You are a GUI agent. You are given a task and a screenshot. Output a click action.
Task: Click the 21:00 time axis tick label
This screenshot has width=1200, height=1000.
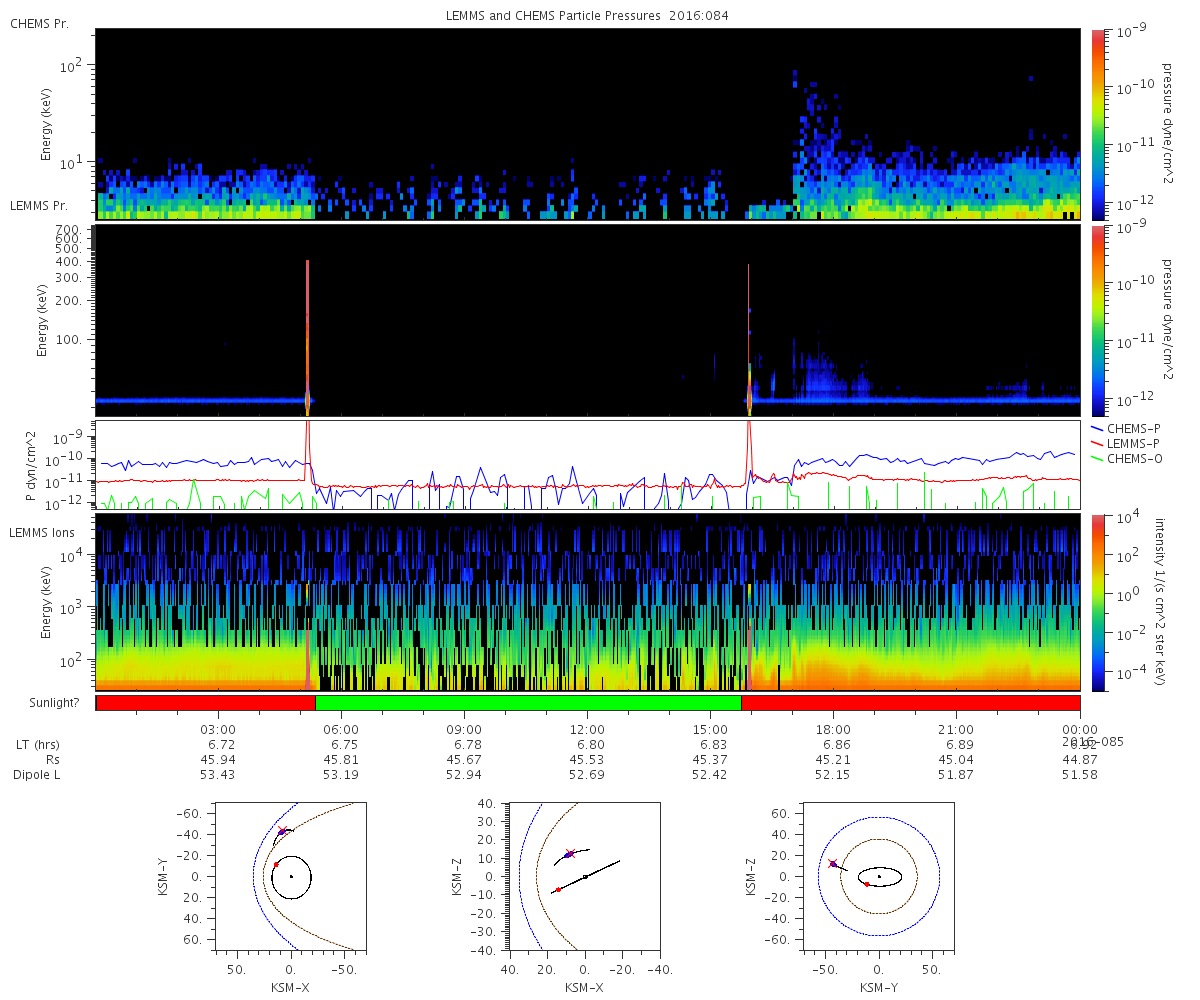[x=957, y=730]
